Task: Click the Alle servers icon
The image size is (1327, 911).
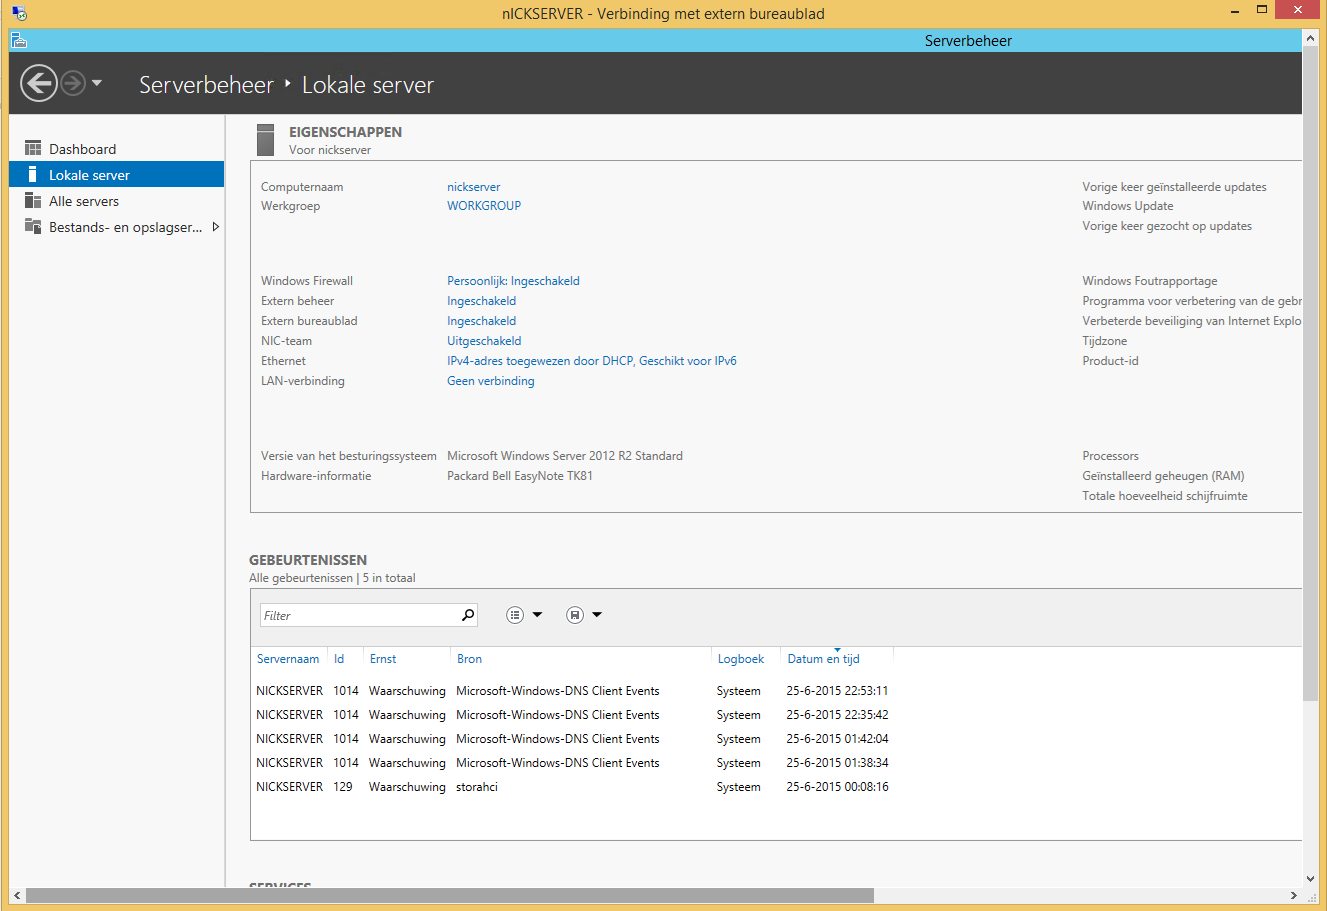Action: tap(33, 201)
